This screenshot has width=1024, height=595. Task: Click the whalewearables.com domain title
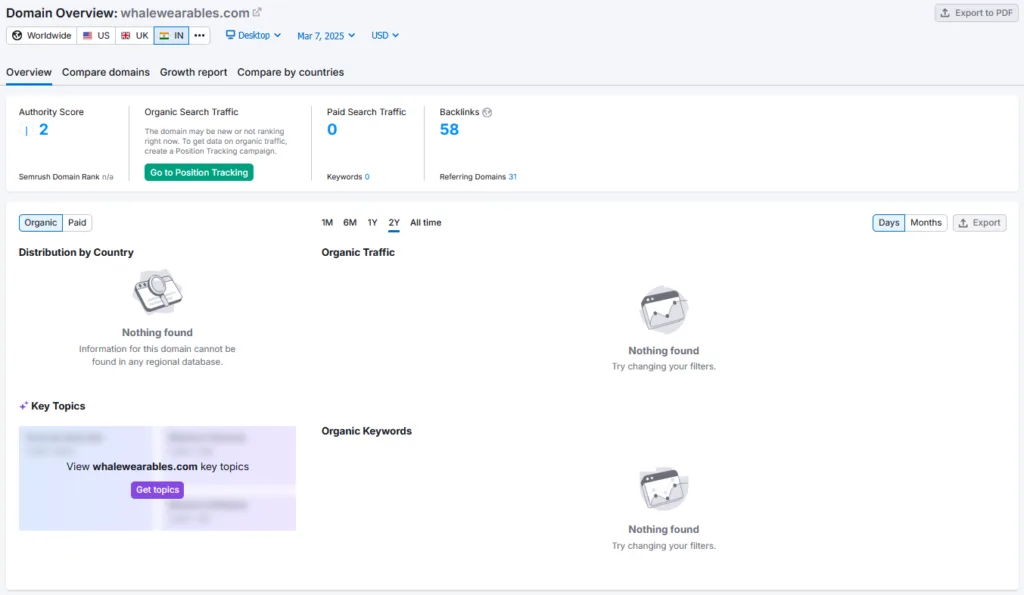click(185, 12)
